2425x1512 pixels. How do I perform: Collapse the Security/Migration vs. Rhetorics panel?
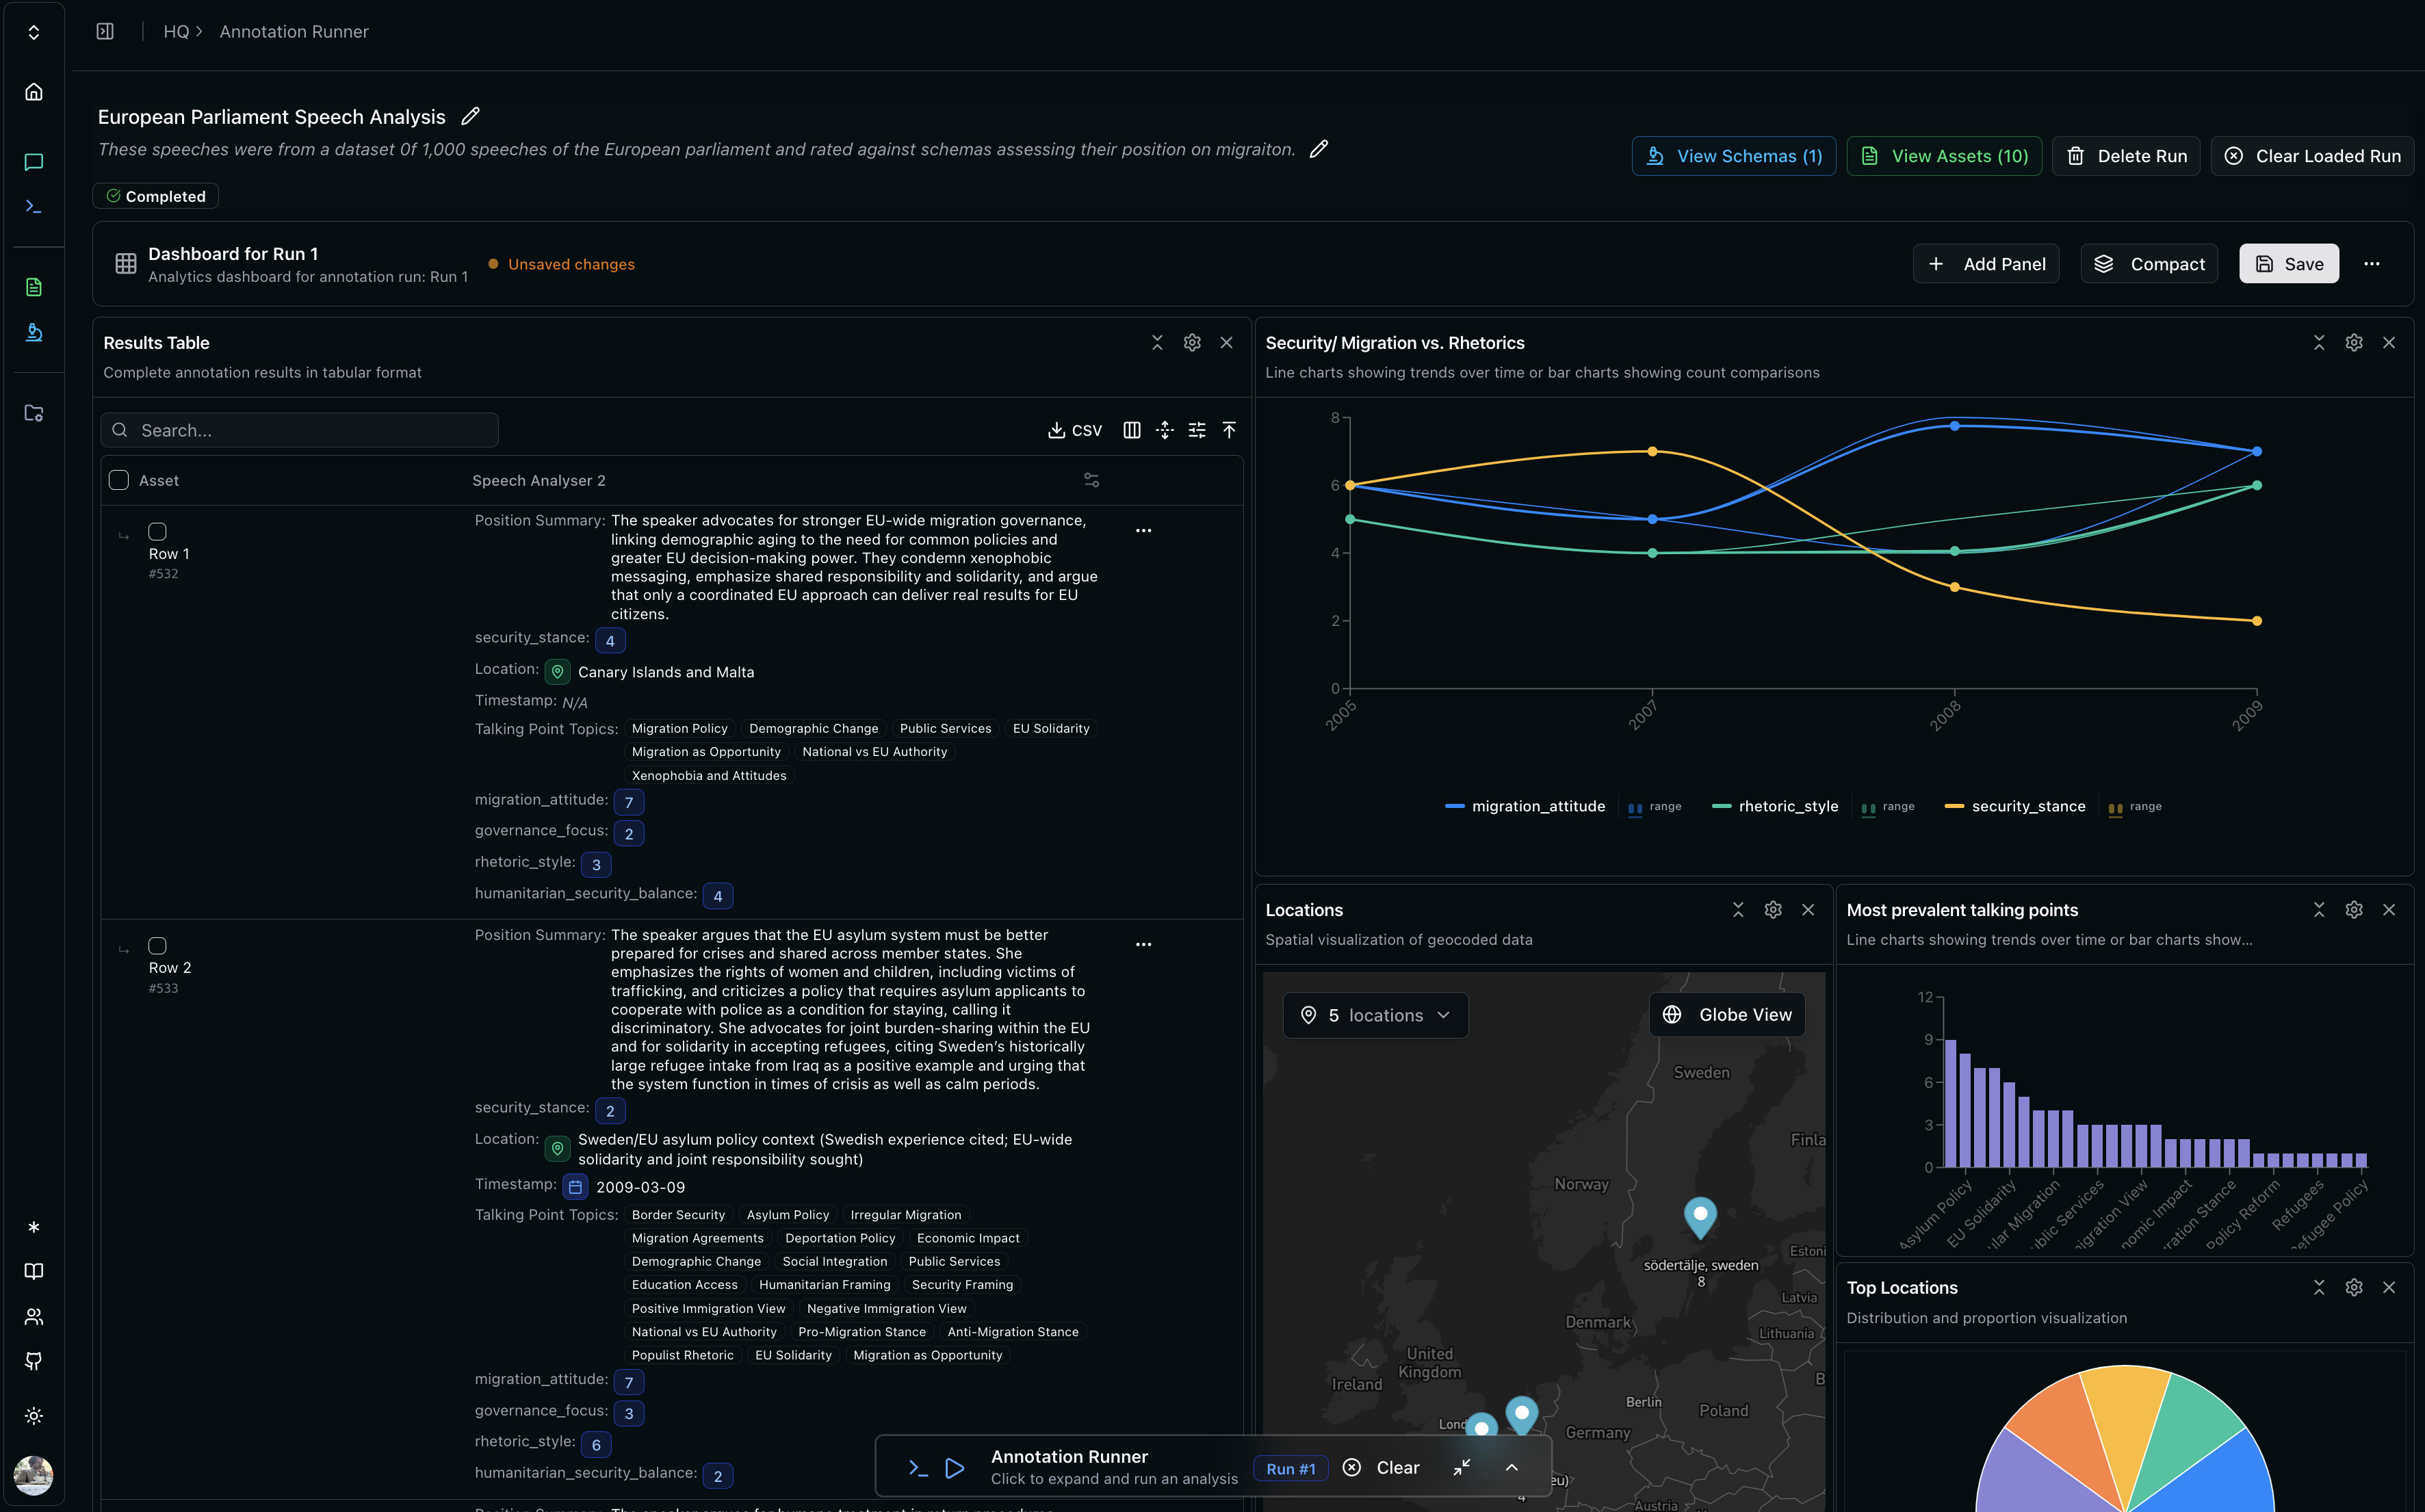point(2318,343)
